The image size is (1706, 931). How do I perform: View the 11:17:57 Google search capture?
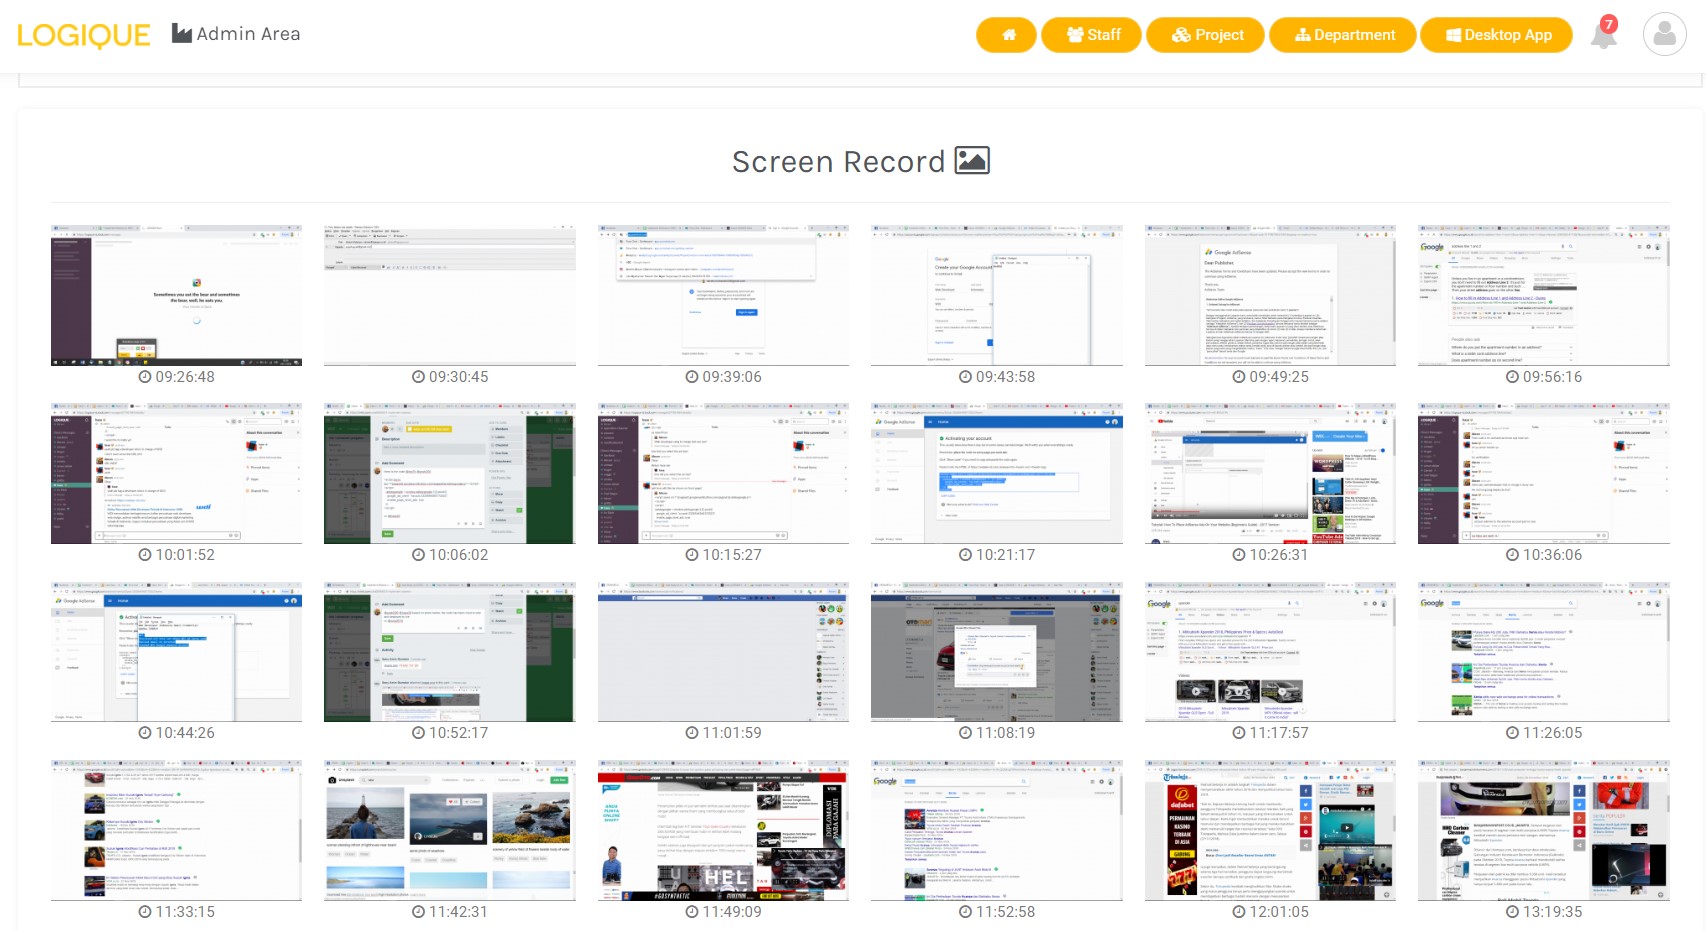pyautogui.click(x=1270, y=651)
